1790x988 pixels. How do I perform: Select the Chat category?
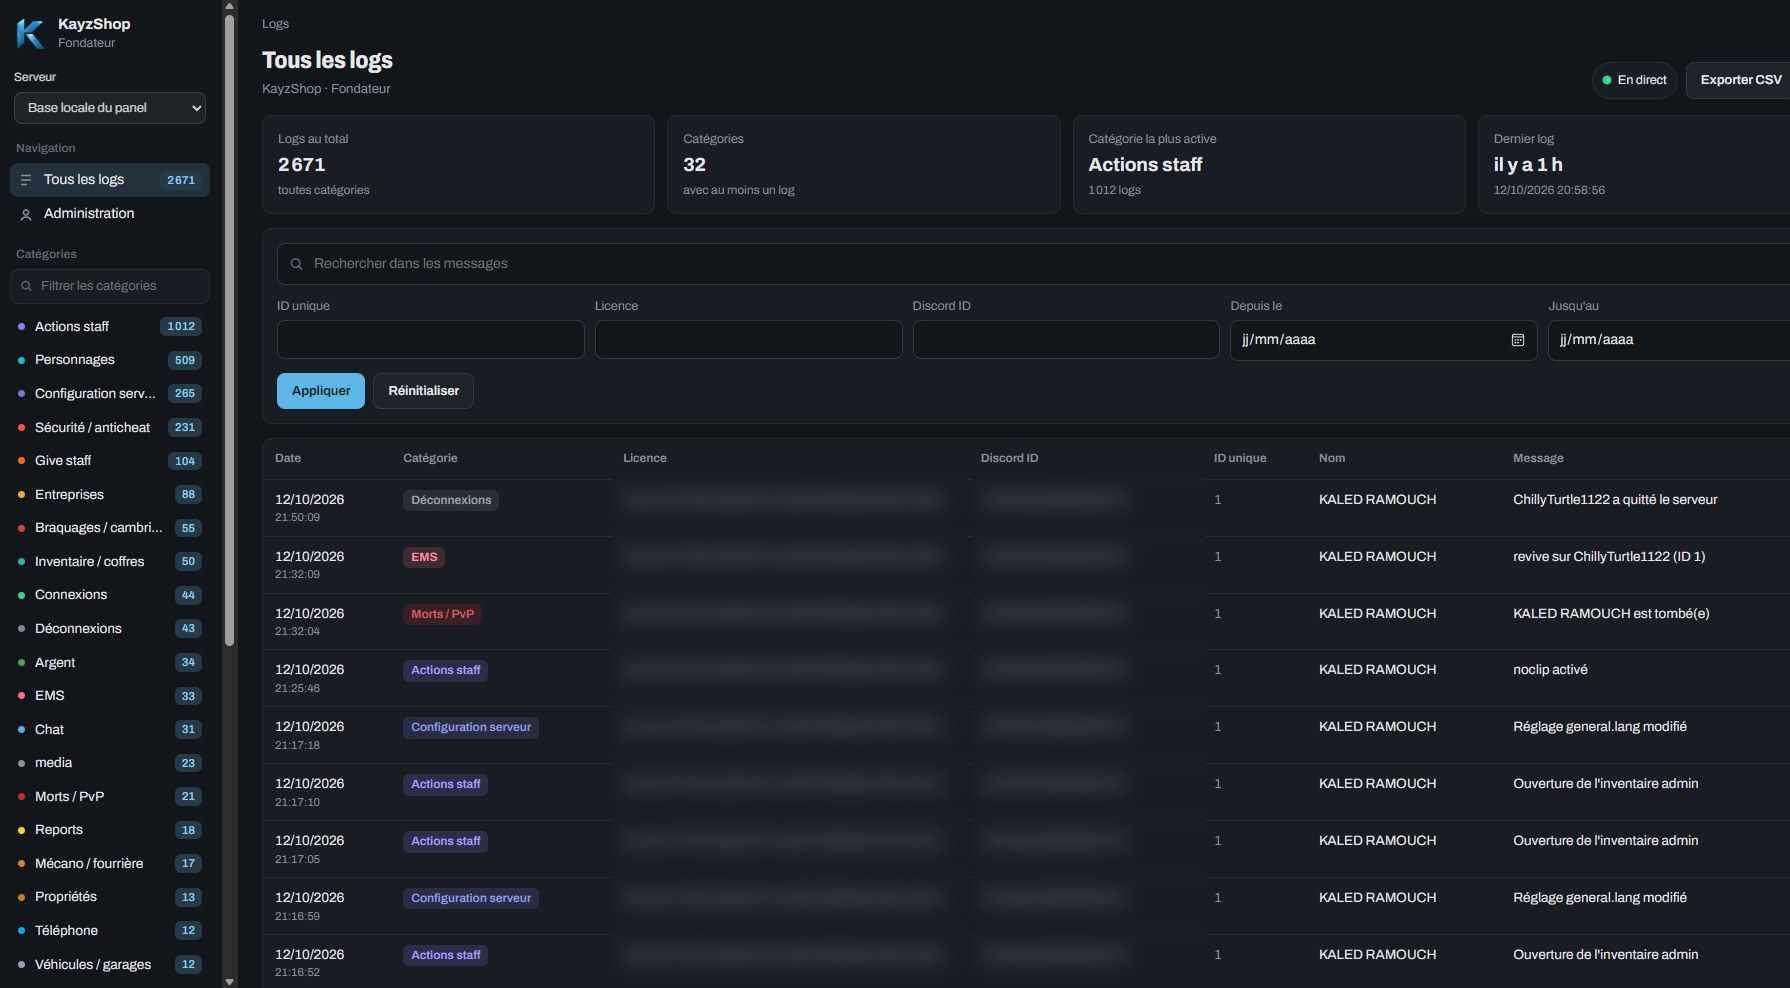[x=110, y=730]
